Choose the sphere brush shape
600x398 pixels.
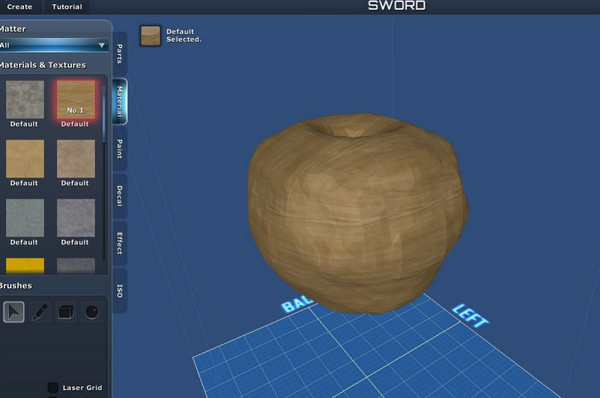point(92,312)
